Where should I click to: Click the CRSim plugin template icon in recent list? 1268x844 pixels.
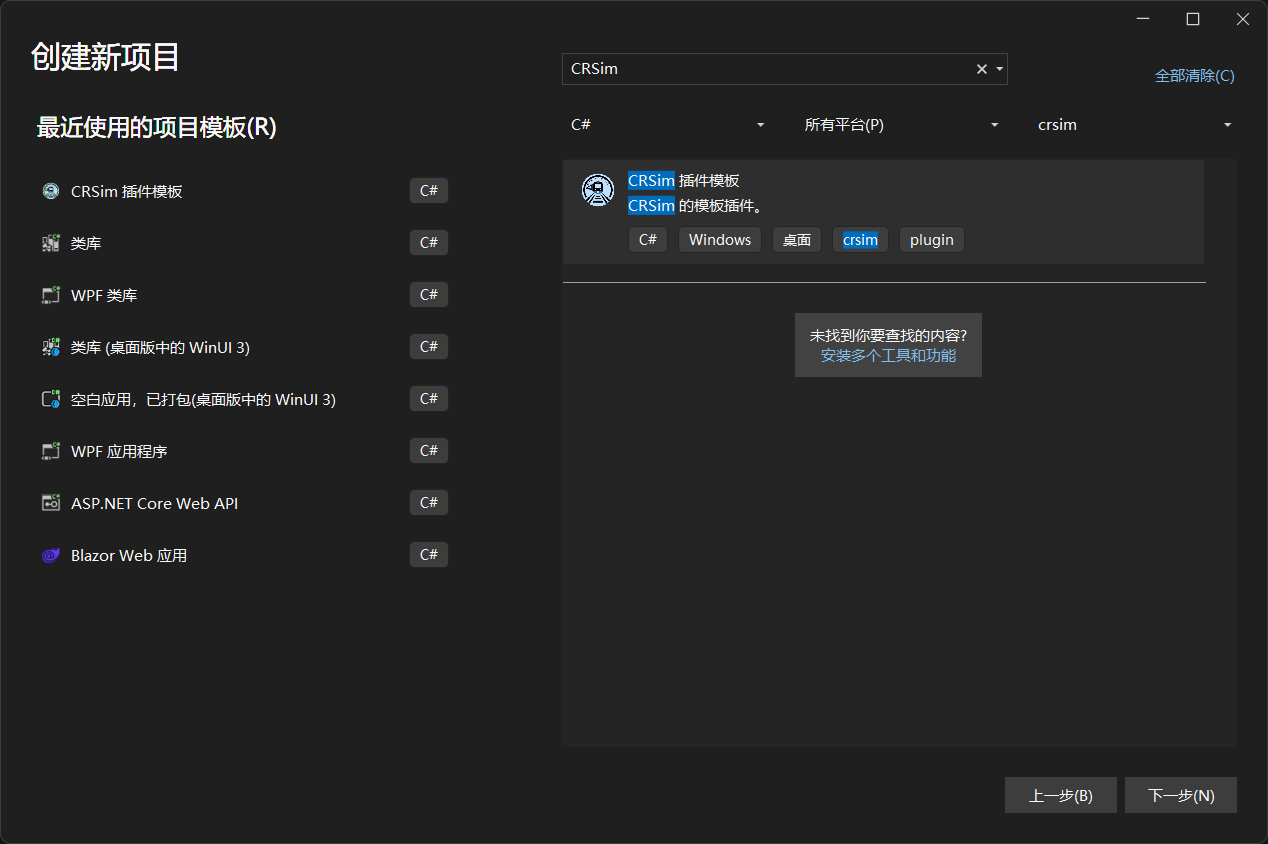click(x=51, y=191)
